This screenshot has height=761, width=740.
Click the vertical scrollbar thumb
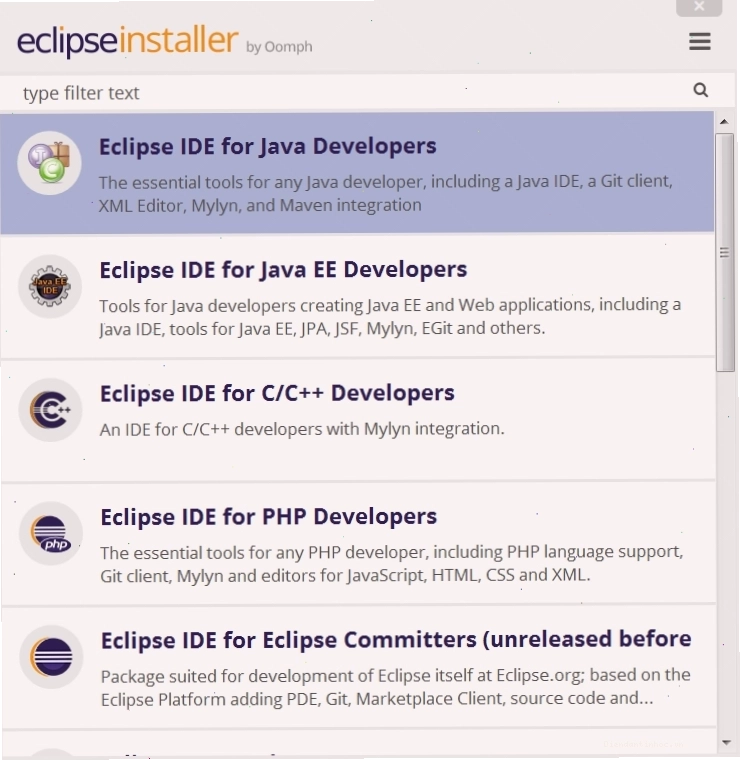725,252
